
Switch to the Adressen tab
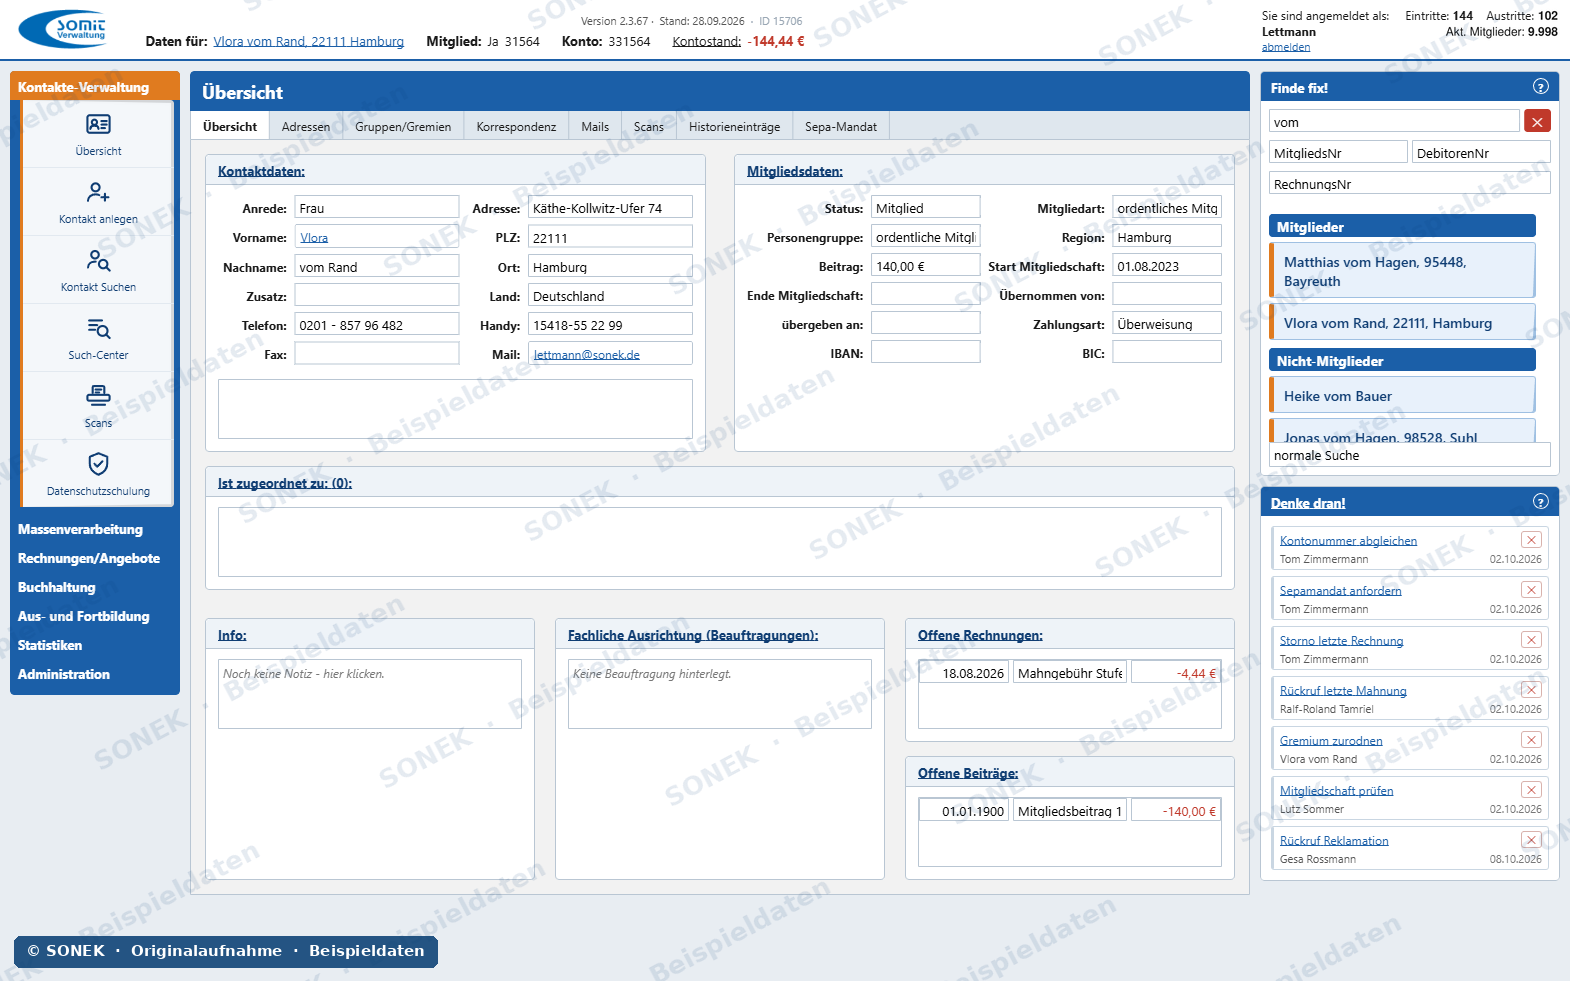pos(306,127)
